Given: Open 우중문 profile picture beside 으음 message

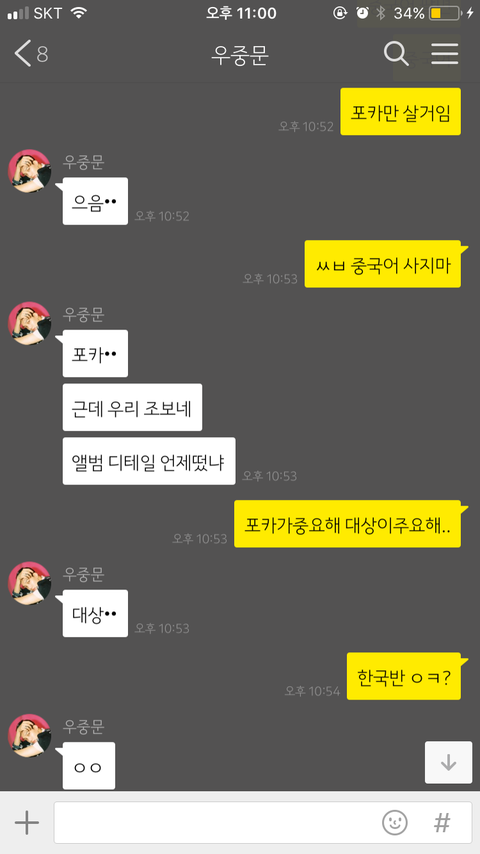Looking at the screenshot, I should point(29,171).
